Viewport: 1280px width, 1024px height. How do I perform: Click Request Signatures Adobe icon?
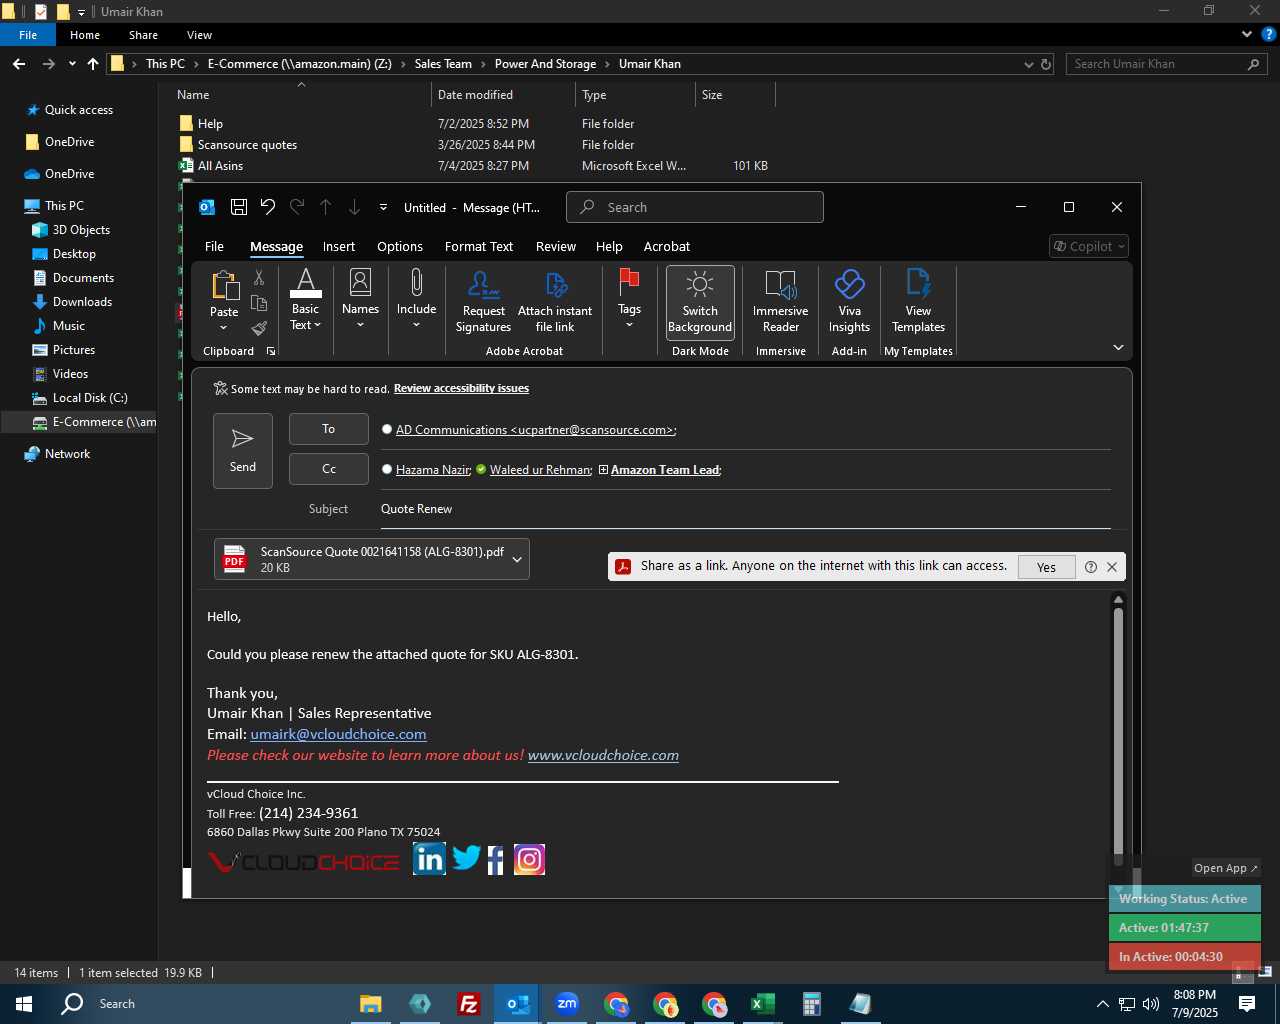(484, 285)
